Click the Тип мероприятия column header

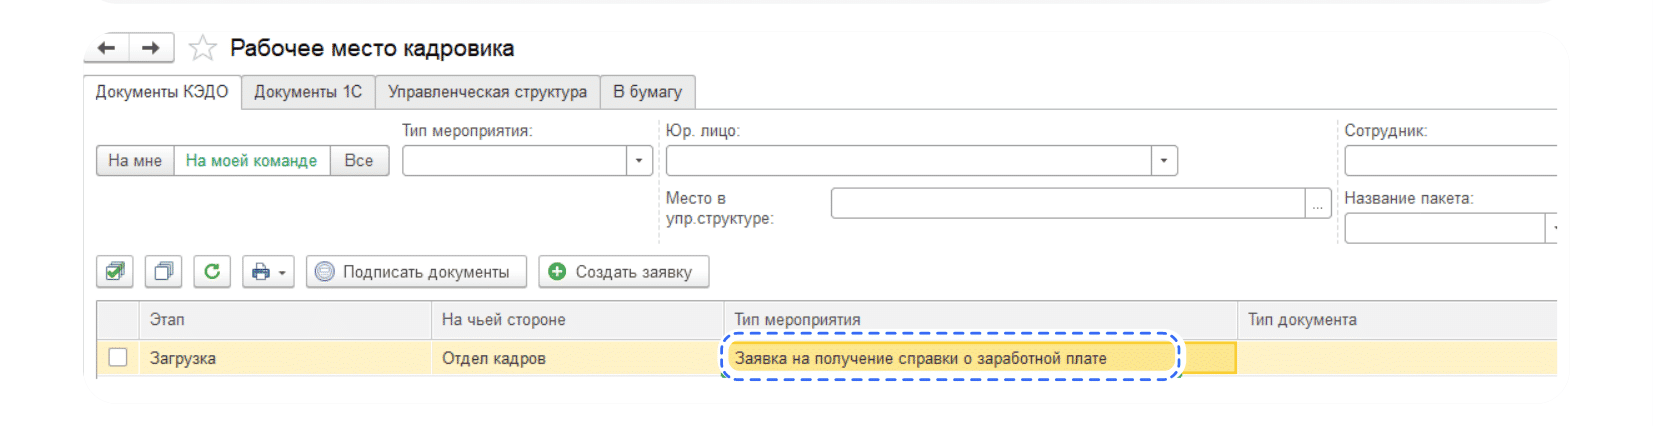point(980,320)
